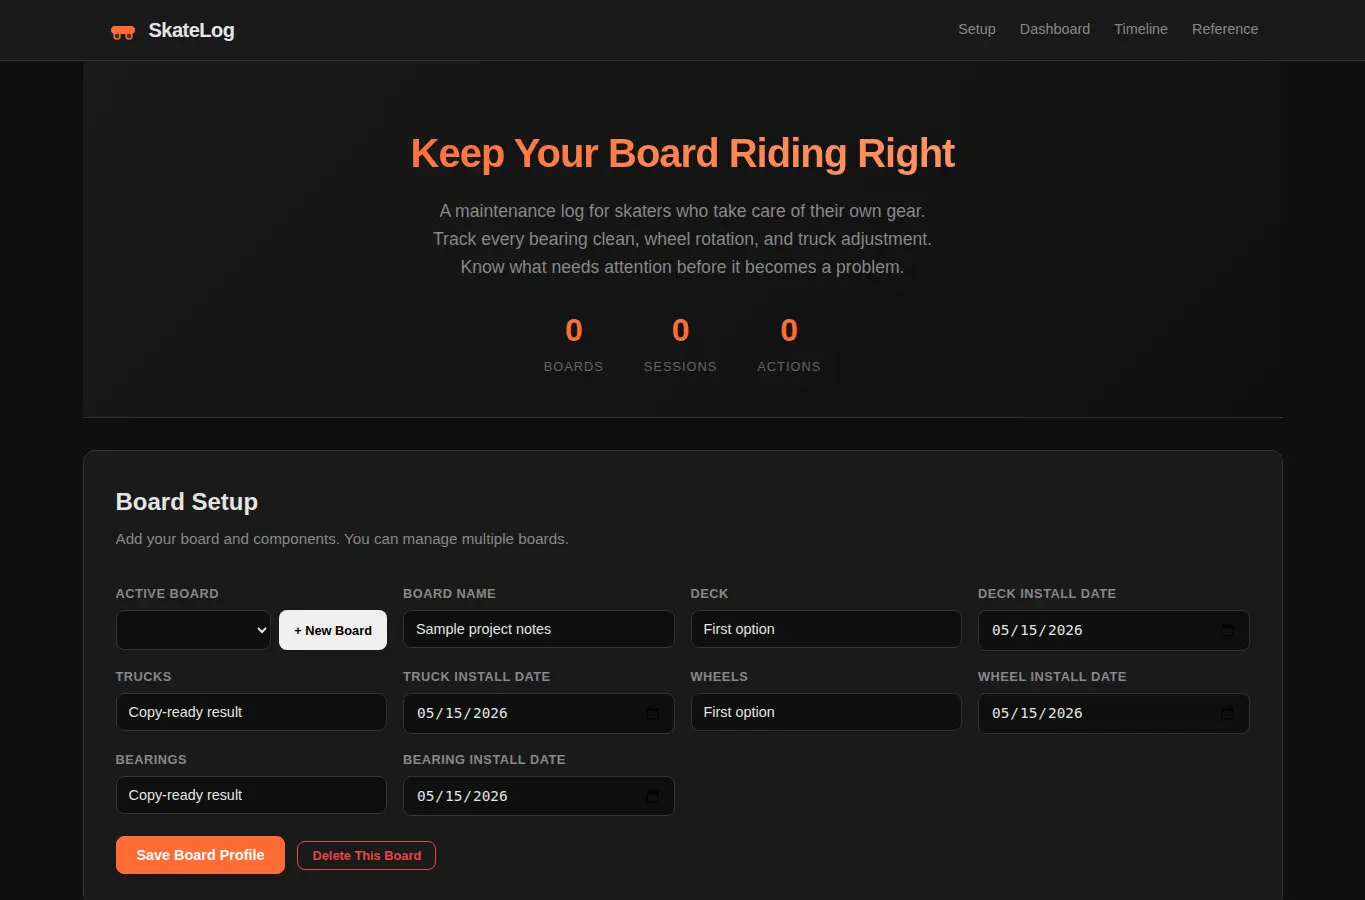This screenshot has height=900, width=1365.
Task: Focus the Bearings input field
Action: click(251, 795)
